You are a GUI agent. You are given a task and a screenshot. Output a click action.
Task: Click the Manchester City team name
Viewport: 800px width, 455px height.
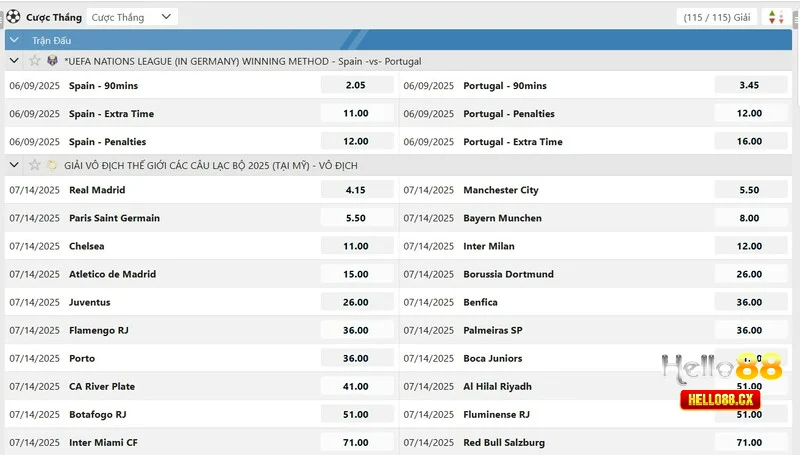[x=501, y=190]
